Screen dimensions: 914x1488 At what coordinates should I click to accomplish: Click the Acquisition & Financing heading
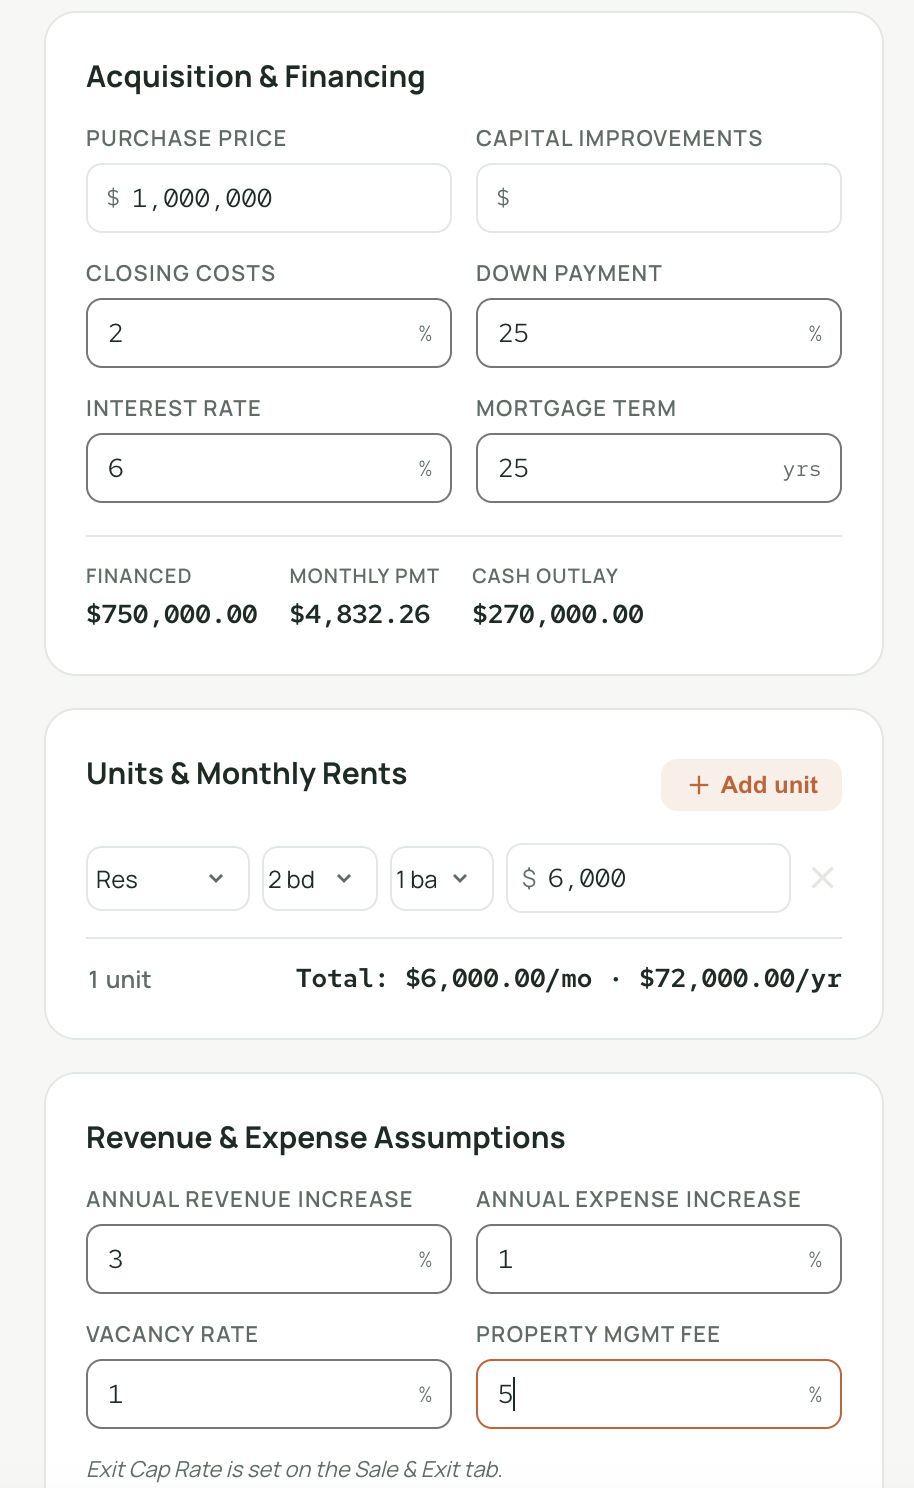pyautogui.click(x=256, y=77)
